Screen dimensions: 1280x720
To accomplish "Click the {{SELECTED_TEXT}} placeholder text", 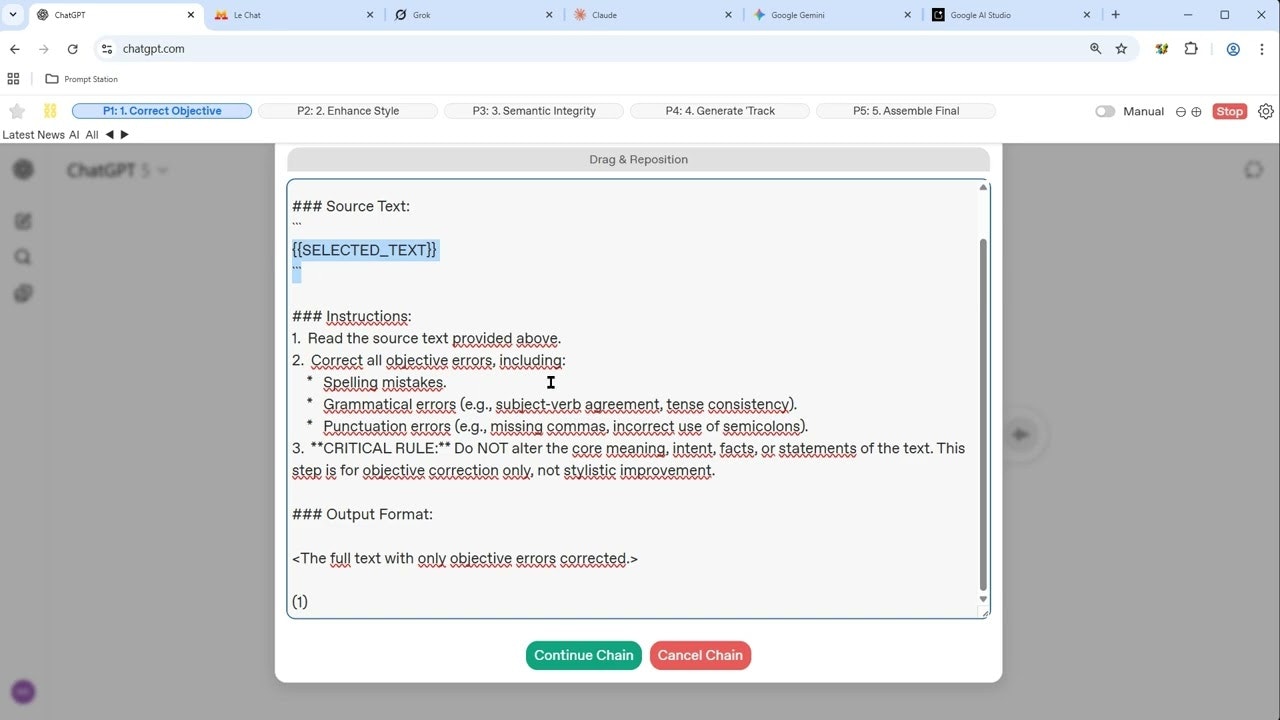I will (364, 250).
